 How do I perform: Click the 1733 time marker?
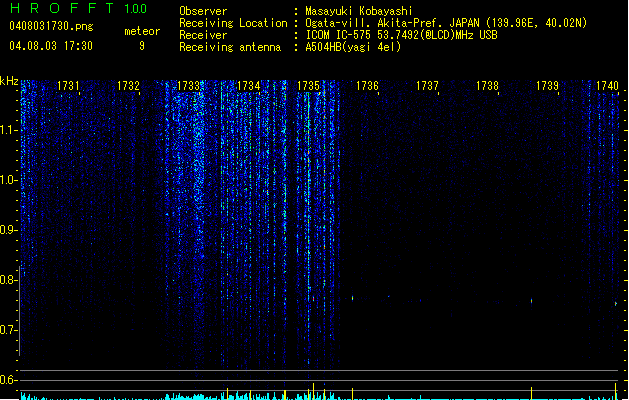188,86
